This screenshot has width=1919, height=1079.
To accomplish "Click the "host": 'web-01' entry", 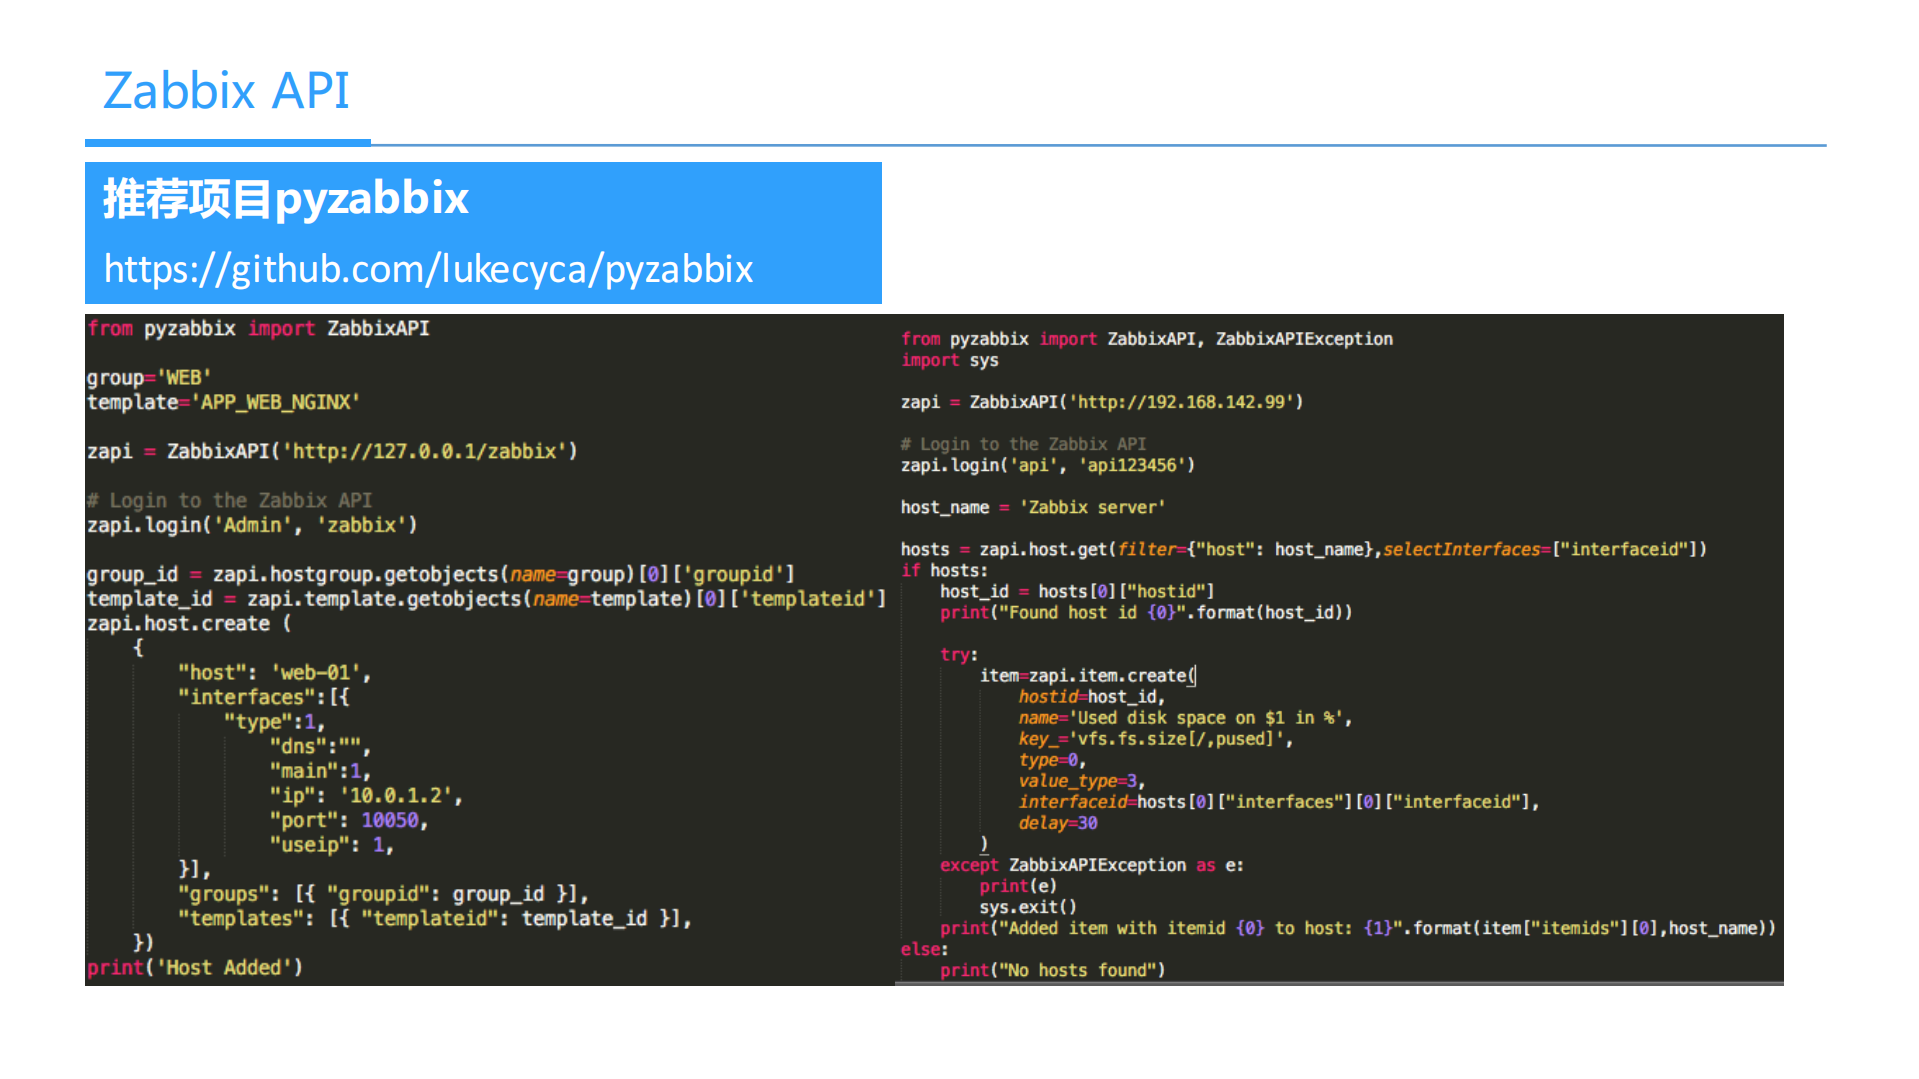I will tap(274, 673).
